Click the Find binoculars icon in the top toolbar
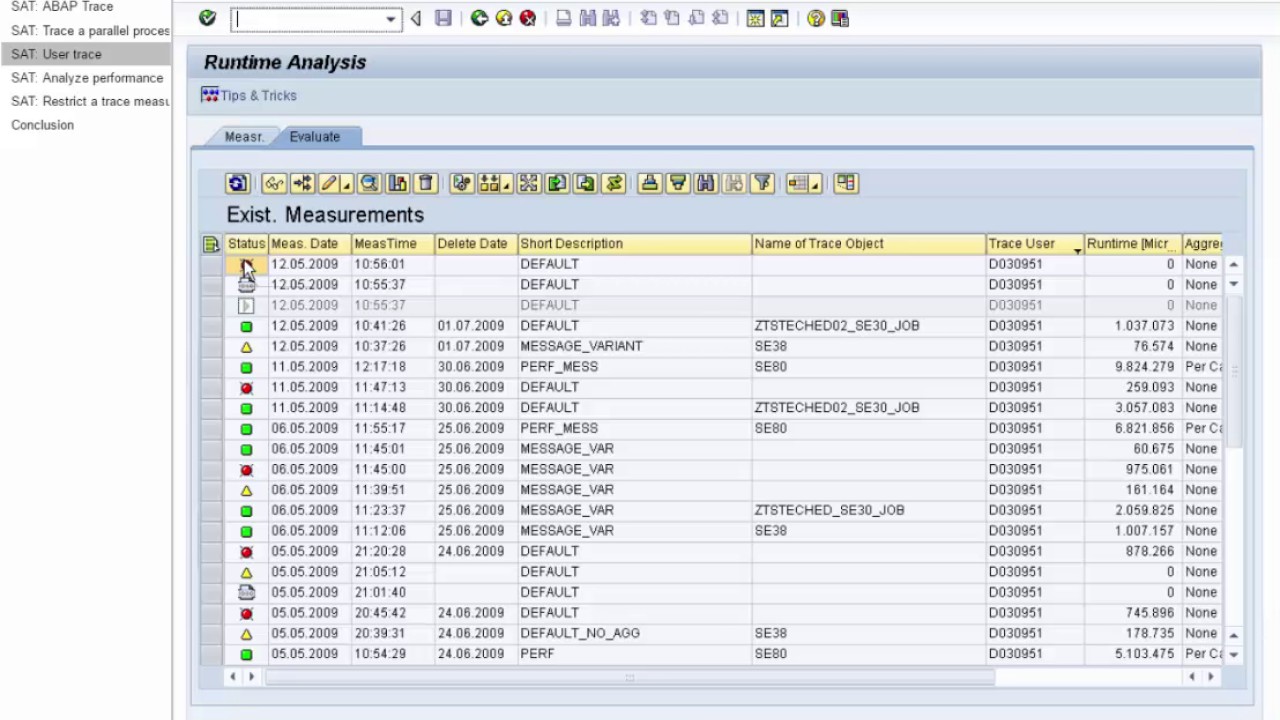Viewport: 1280px width, 720px height. pyautogui.click(x=588, y=18)
